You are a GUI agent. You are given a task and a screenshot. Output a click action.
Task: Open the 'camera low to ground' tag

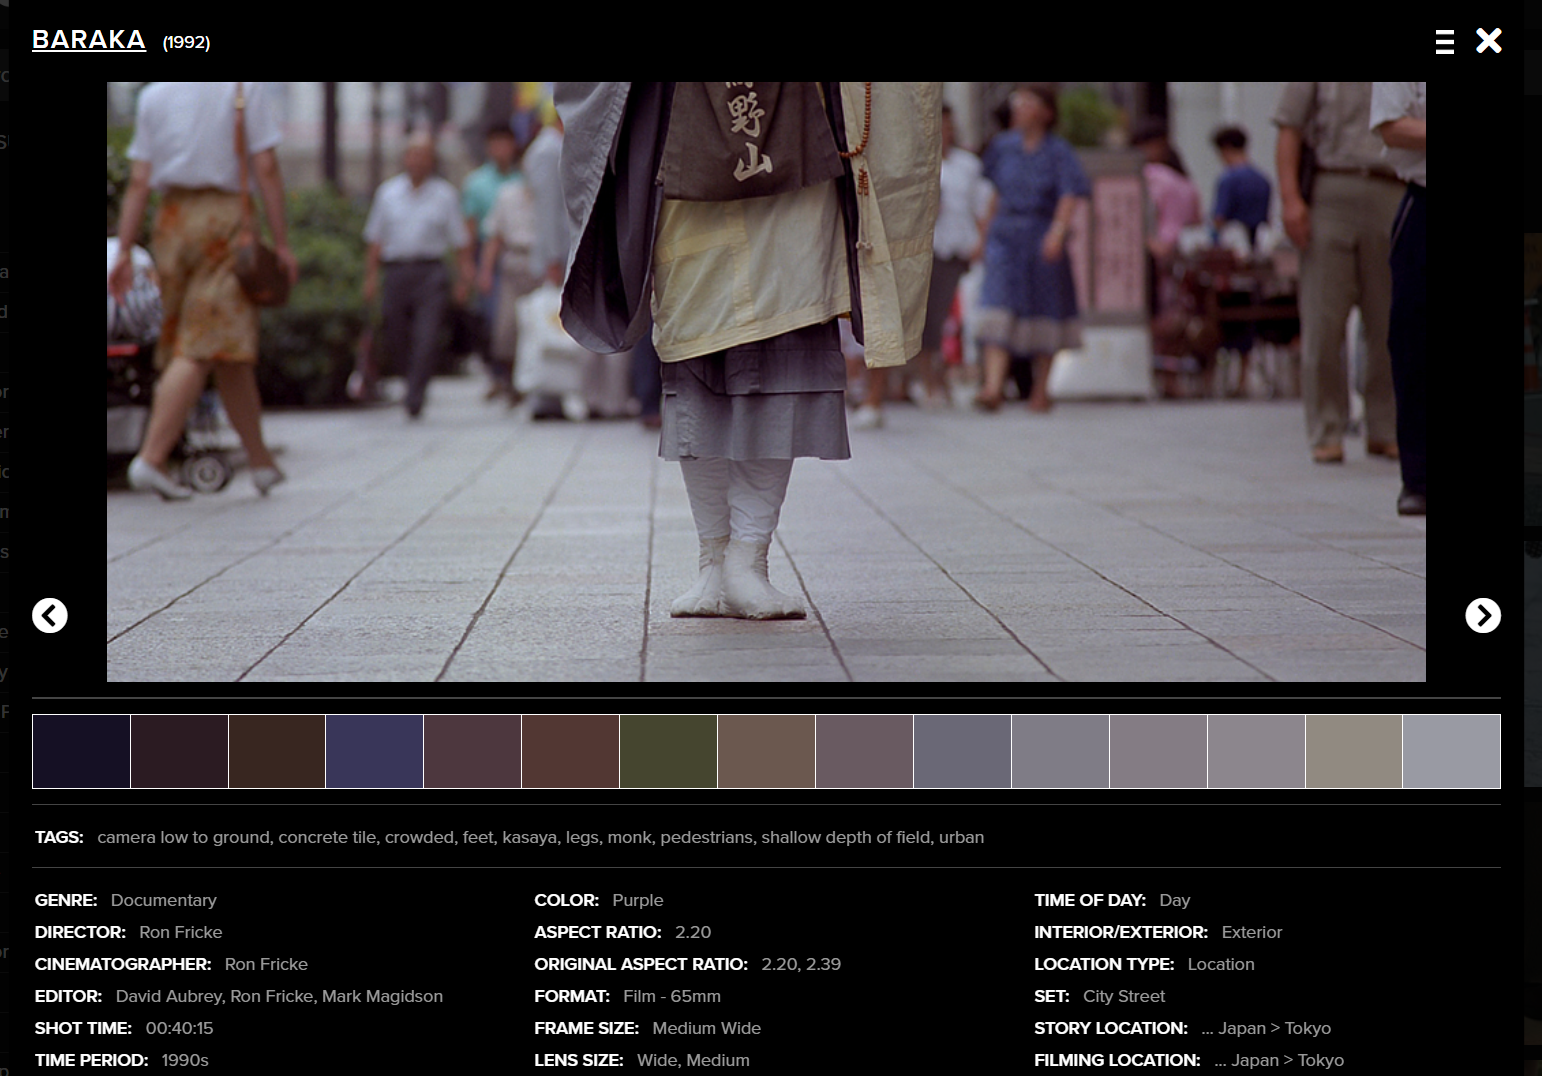[x=183, y=837]
